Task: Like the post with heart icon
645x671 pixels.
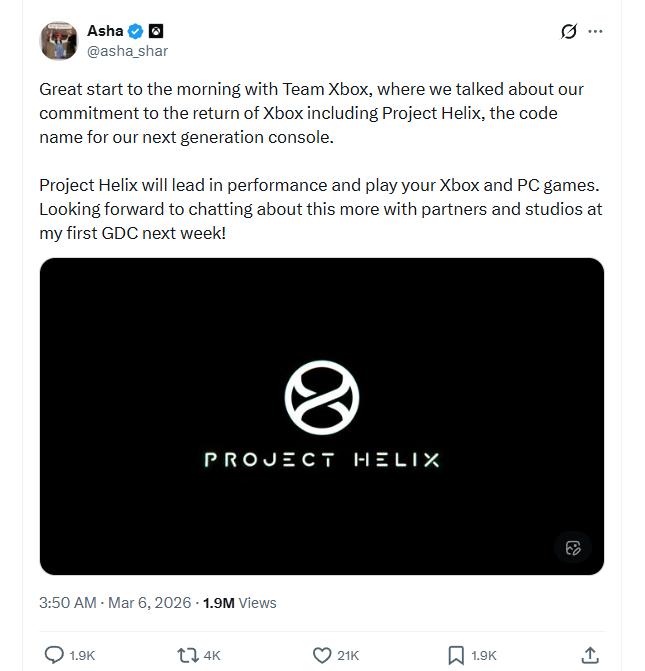Action: pos(322,655)
